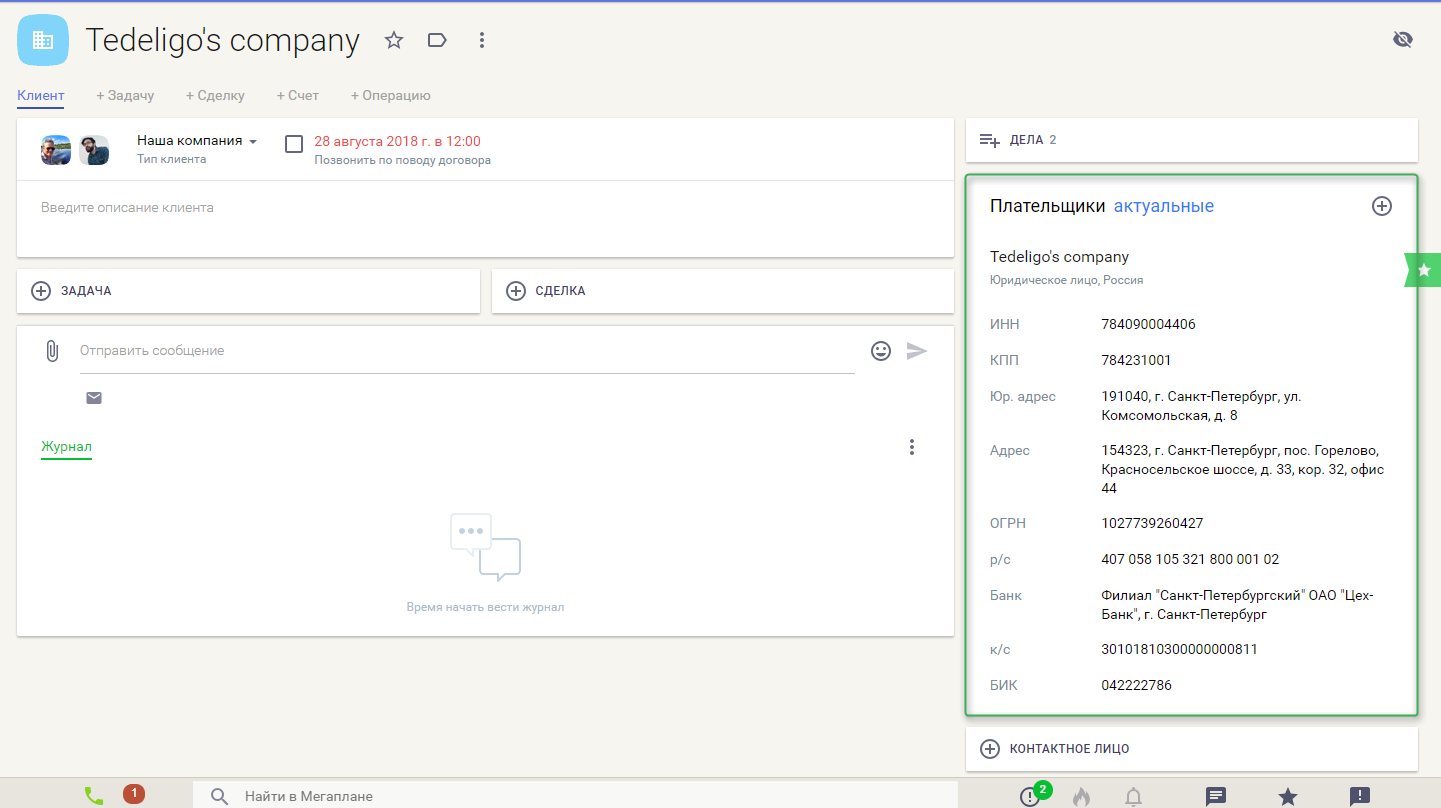Open the journal three-dot options menu
The image size is (1441, 808).
911,447
